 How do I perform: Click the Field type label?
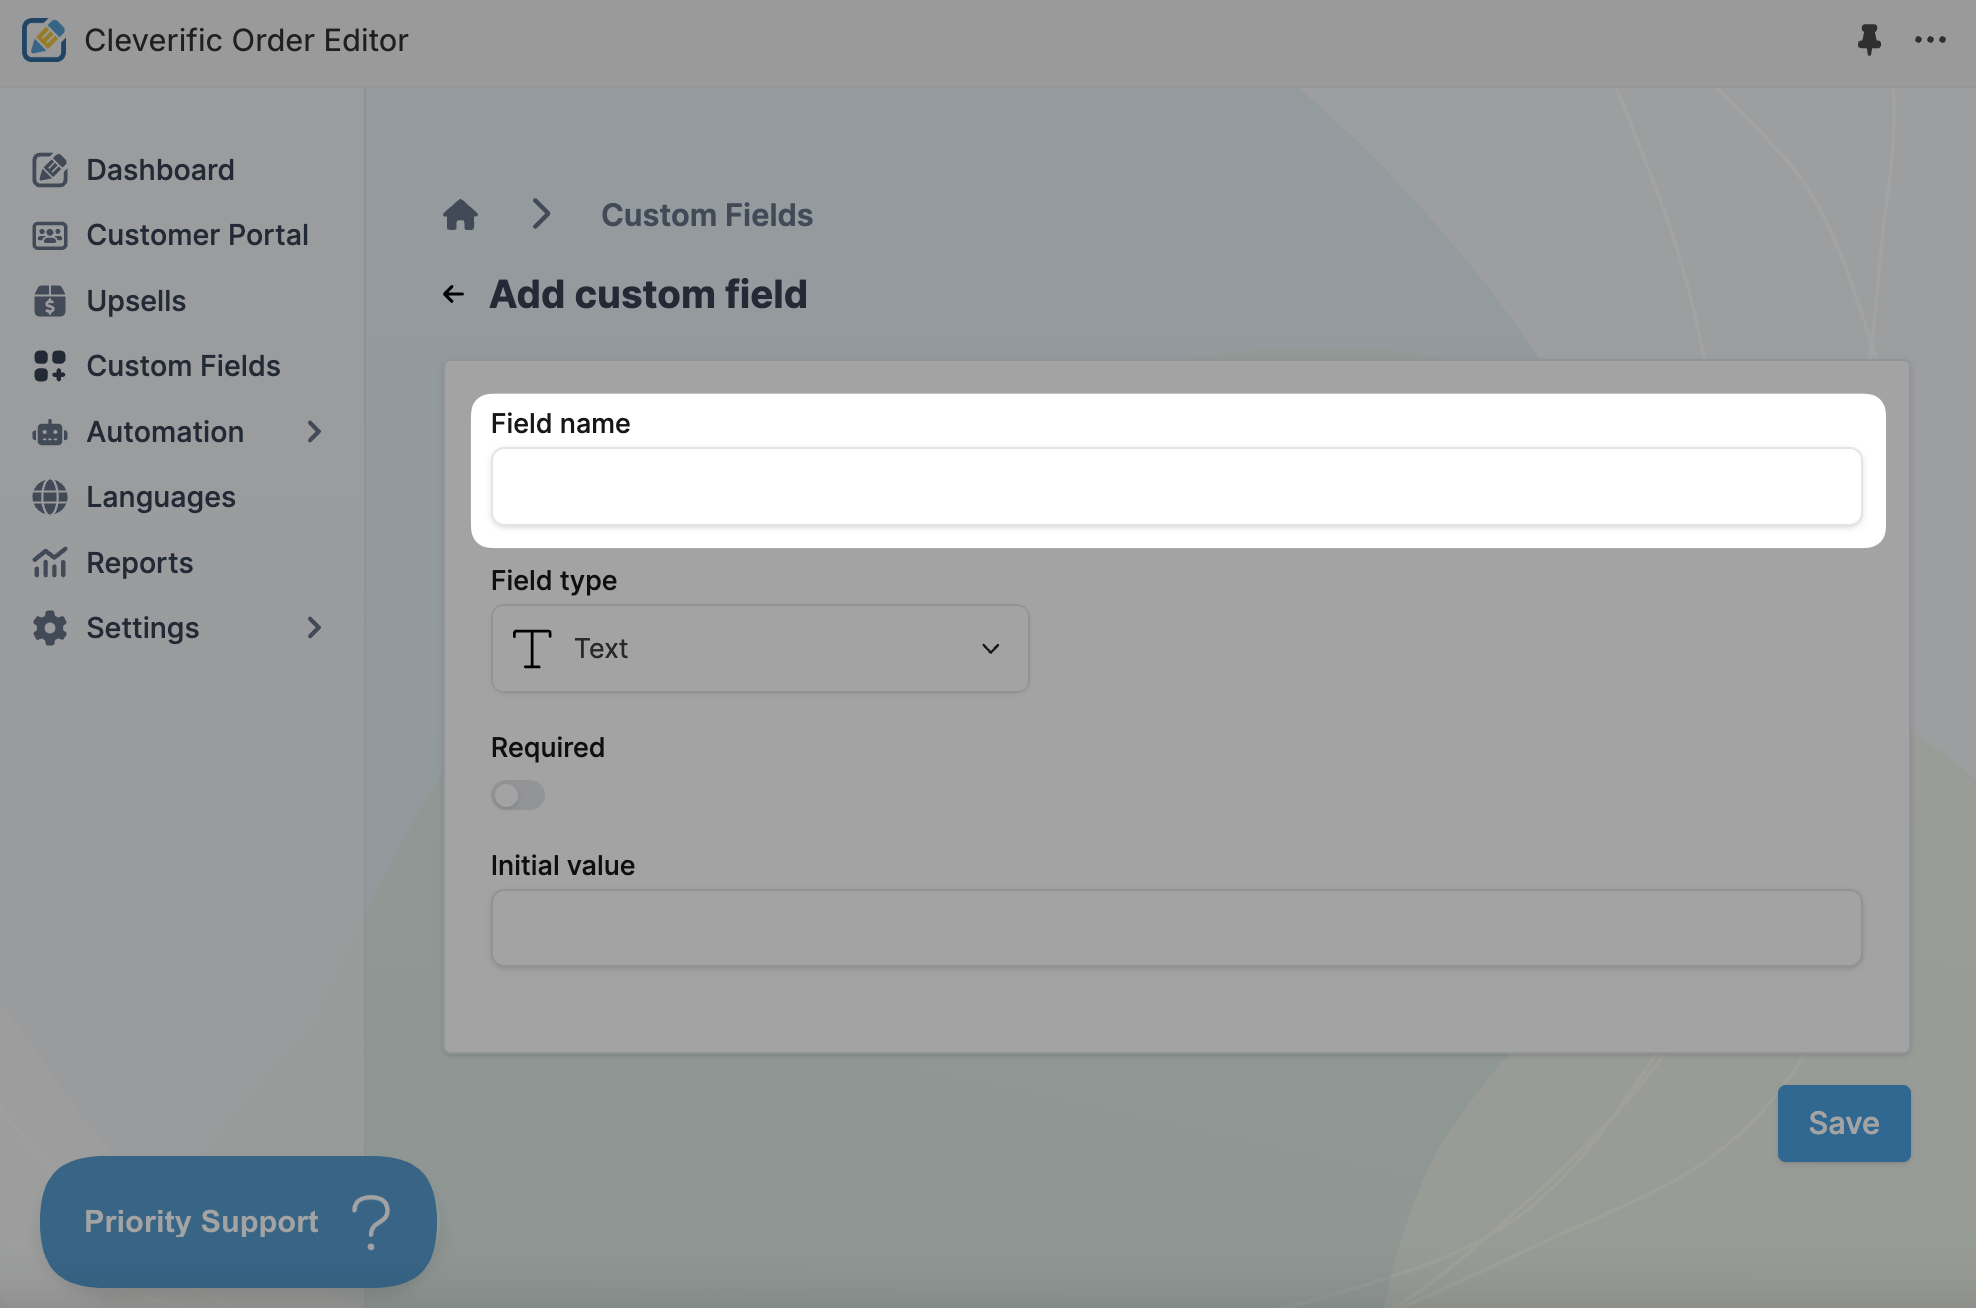tap(554, 580)
